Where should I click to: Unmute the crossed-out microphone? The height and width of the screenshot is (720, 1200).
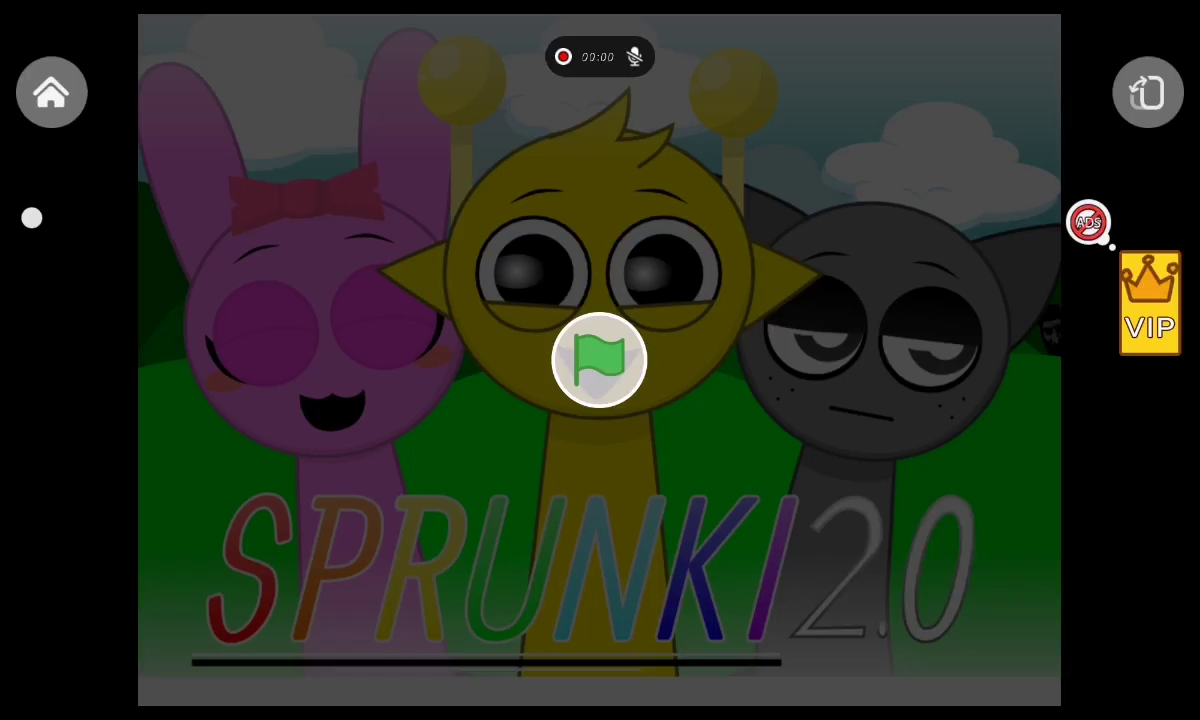pyautogui.click(x=634, y=57)
